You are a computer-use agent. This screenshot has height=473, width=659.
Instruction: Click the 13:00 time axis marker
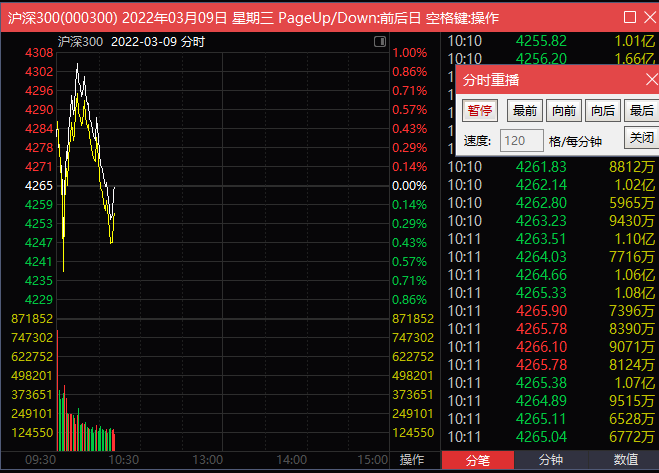coord(207,460)
